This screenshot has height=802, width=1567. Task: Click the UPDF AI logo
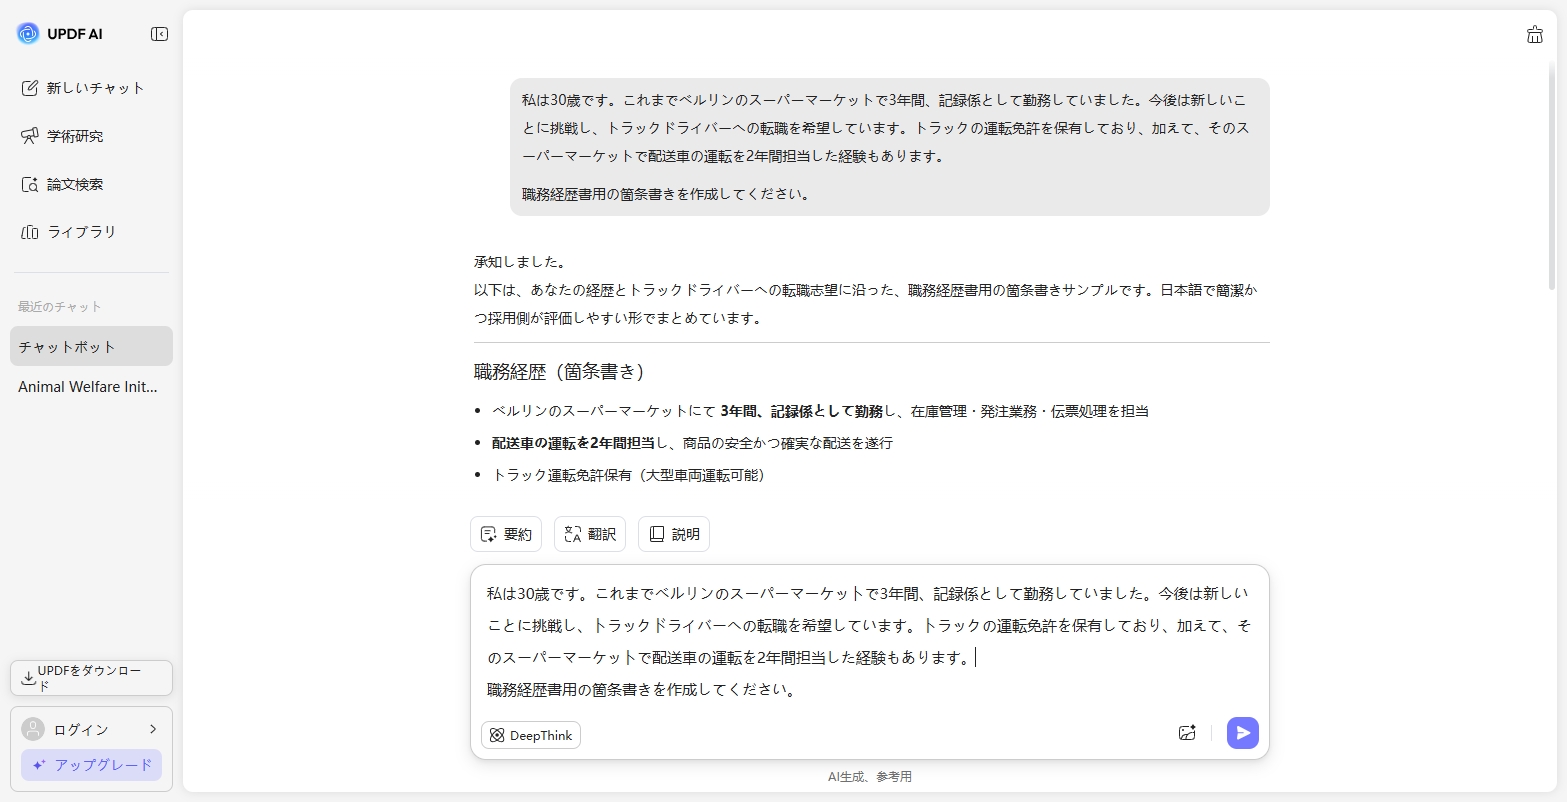point(26,33)
